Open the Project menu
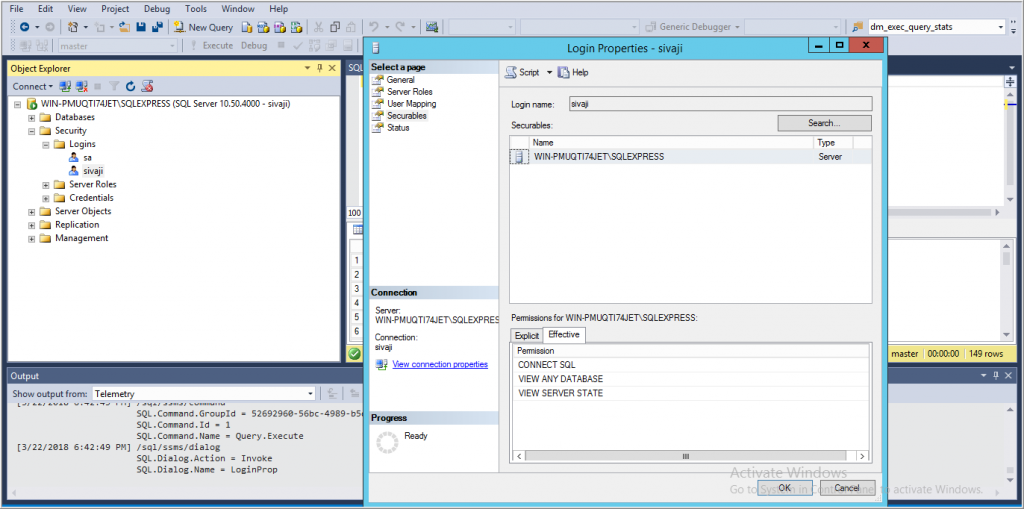The height and width of the screenshot is (509, 1024). coord(115,9)
